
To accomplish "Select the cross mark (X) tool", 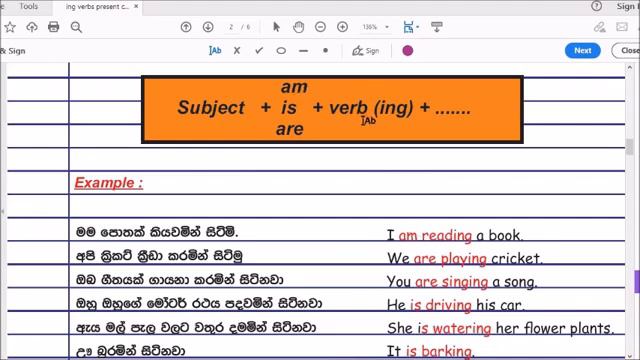I will click(237, 51).
